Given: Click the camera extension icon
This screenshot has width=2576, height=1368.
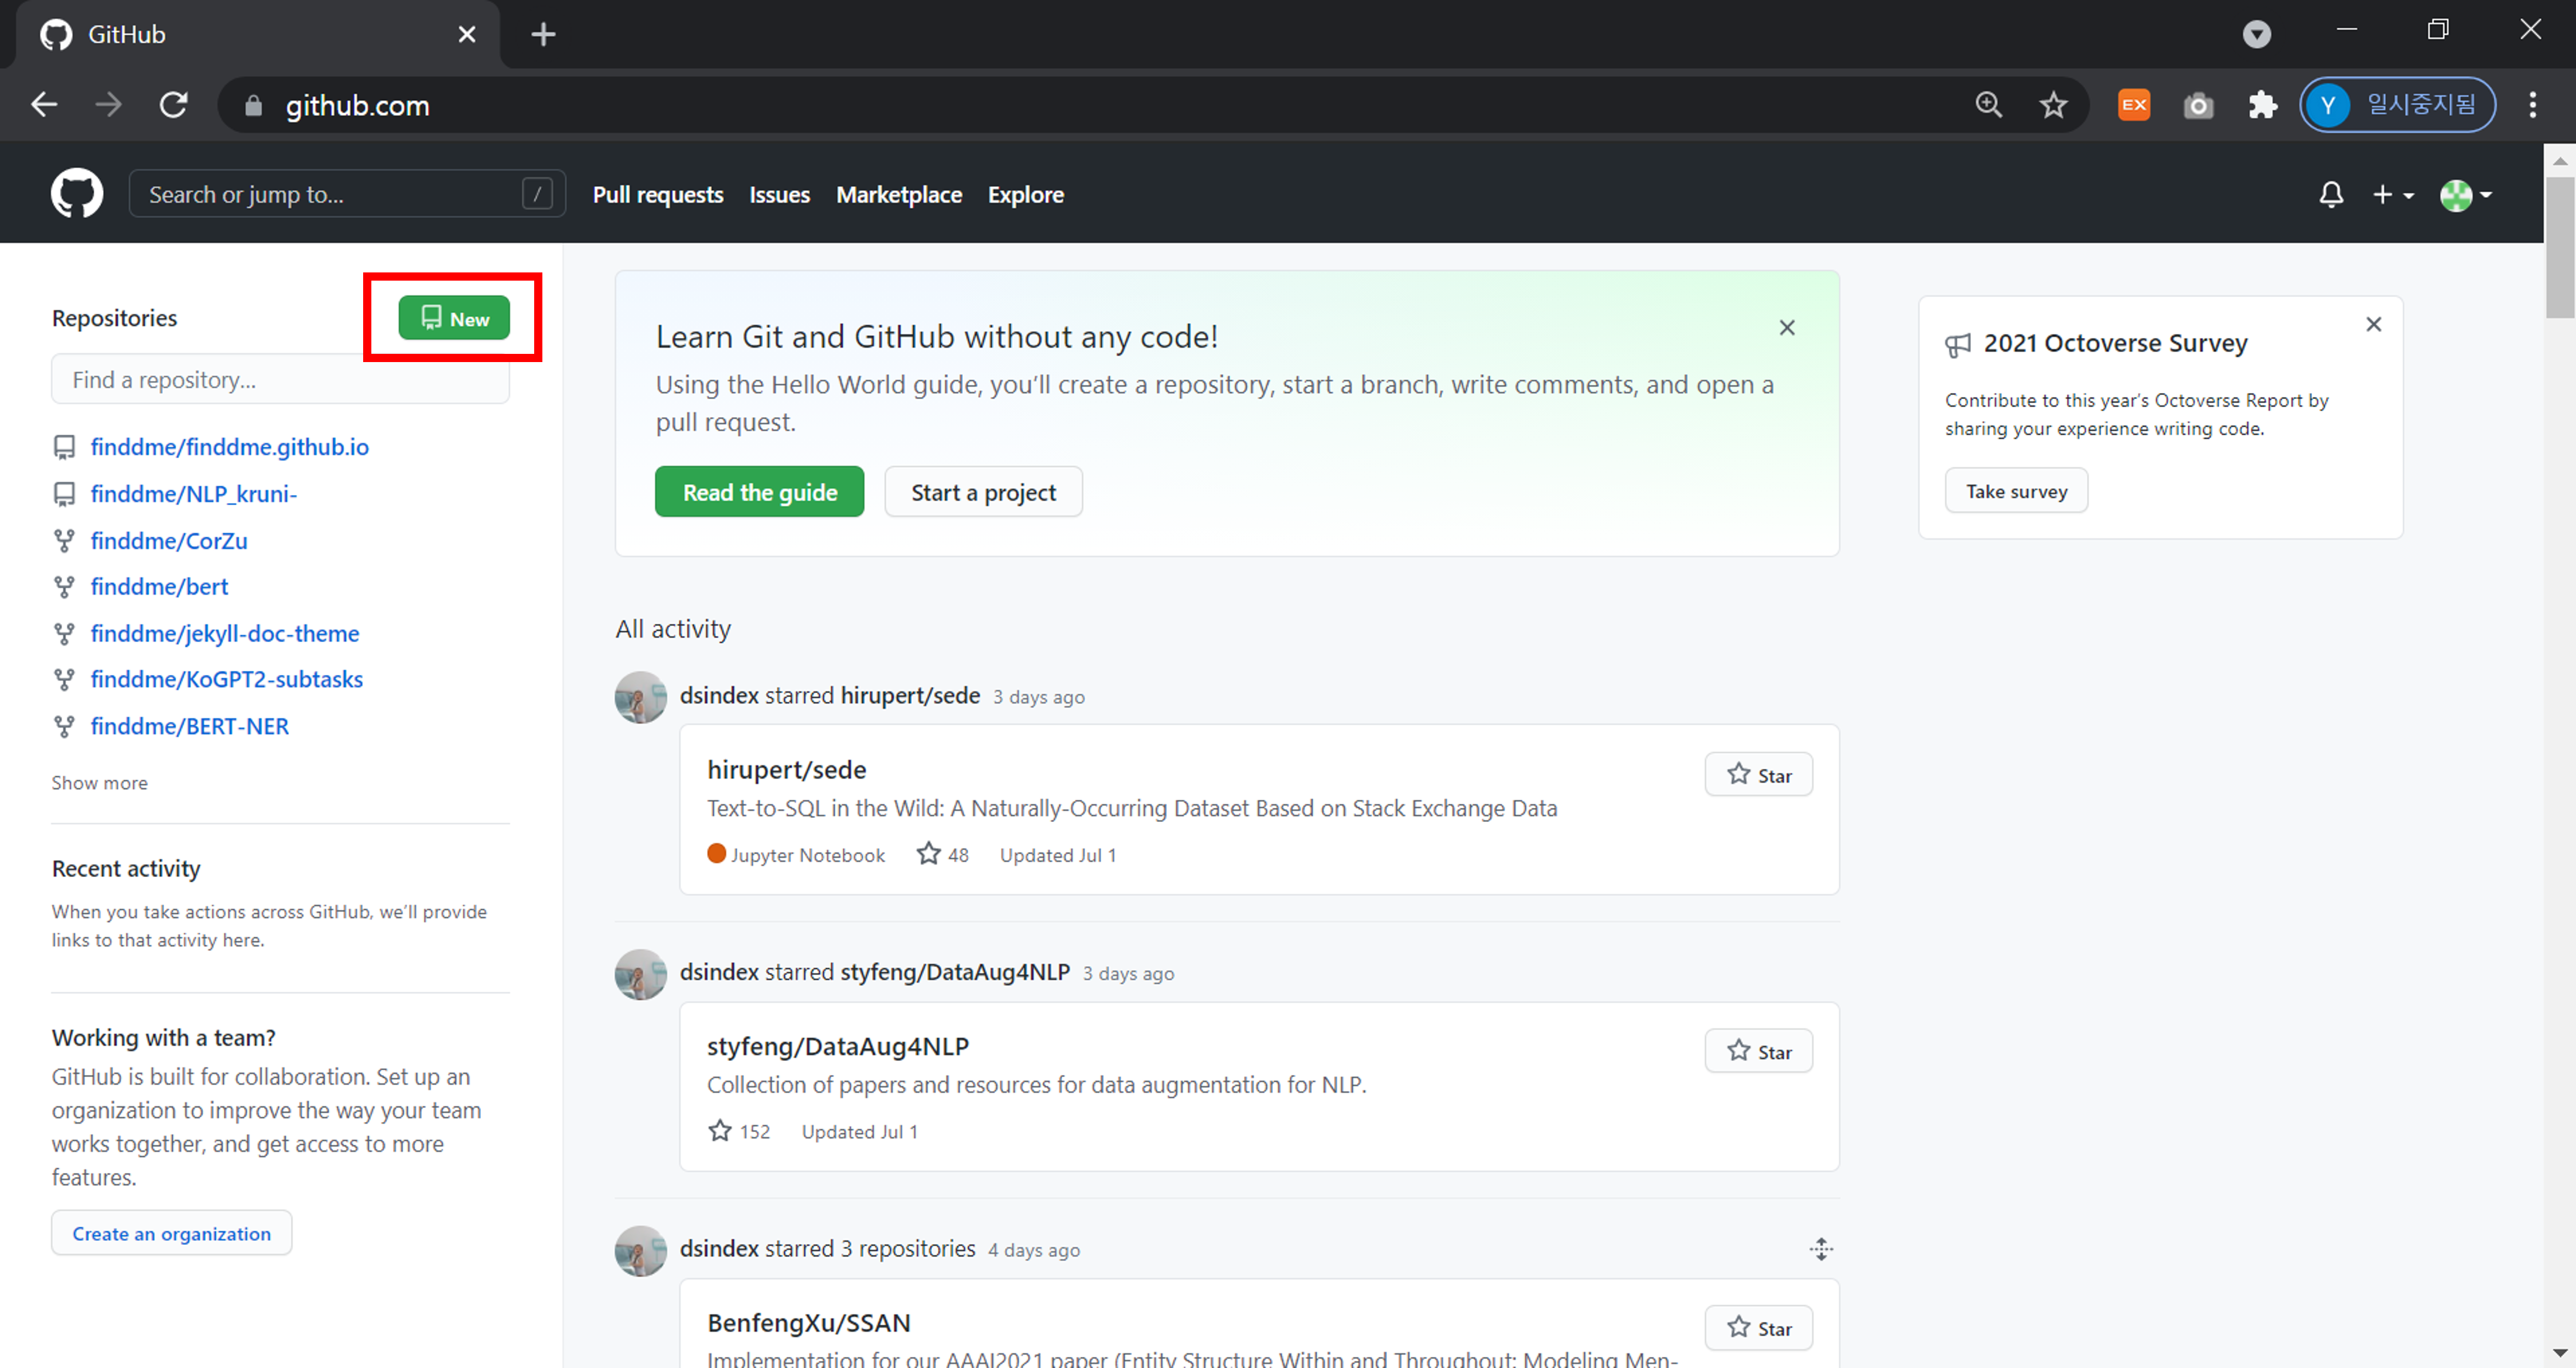Looking at the screenshot, I should tap(2198, 105).
